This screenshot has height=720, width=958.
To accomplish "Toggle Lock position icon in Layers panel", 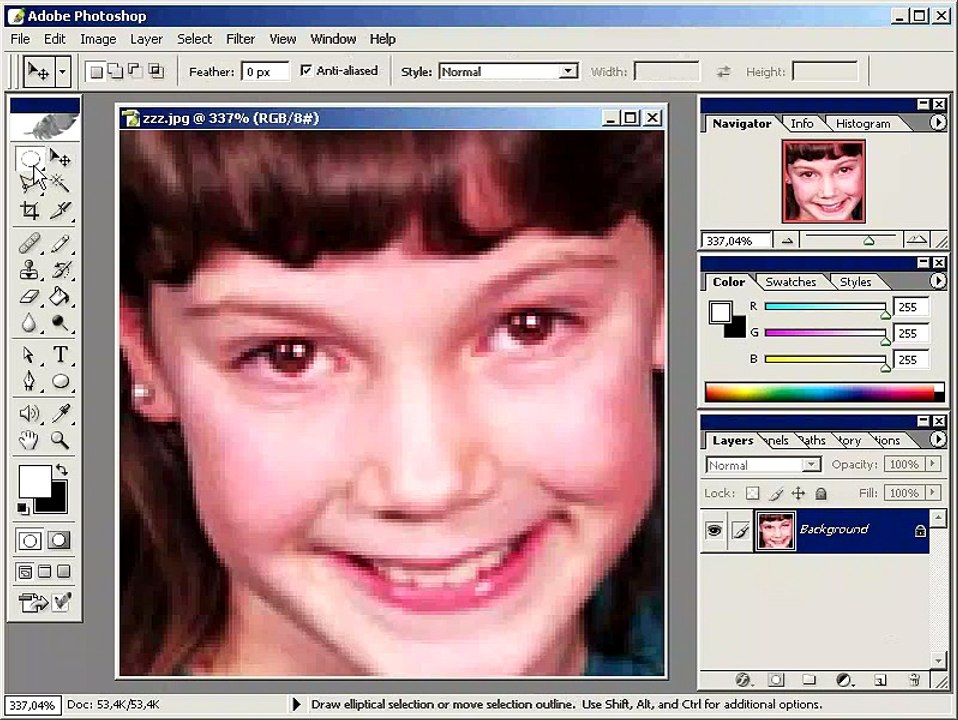I will [799, 493].
